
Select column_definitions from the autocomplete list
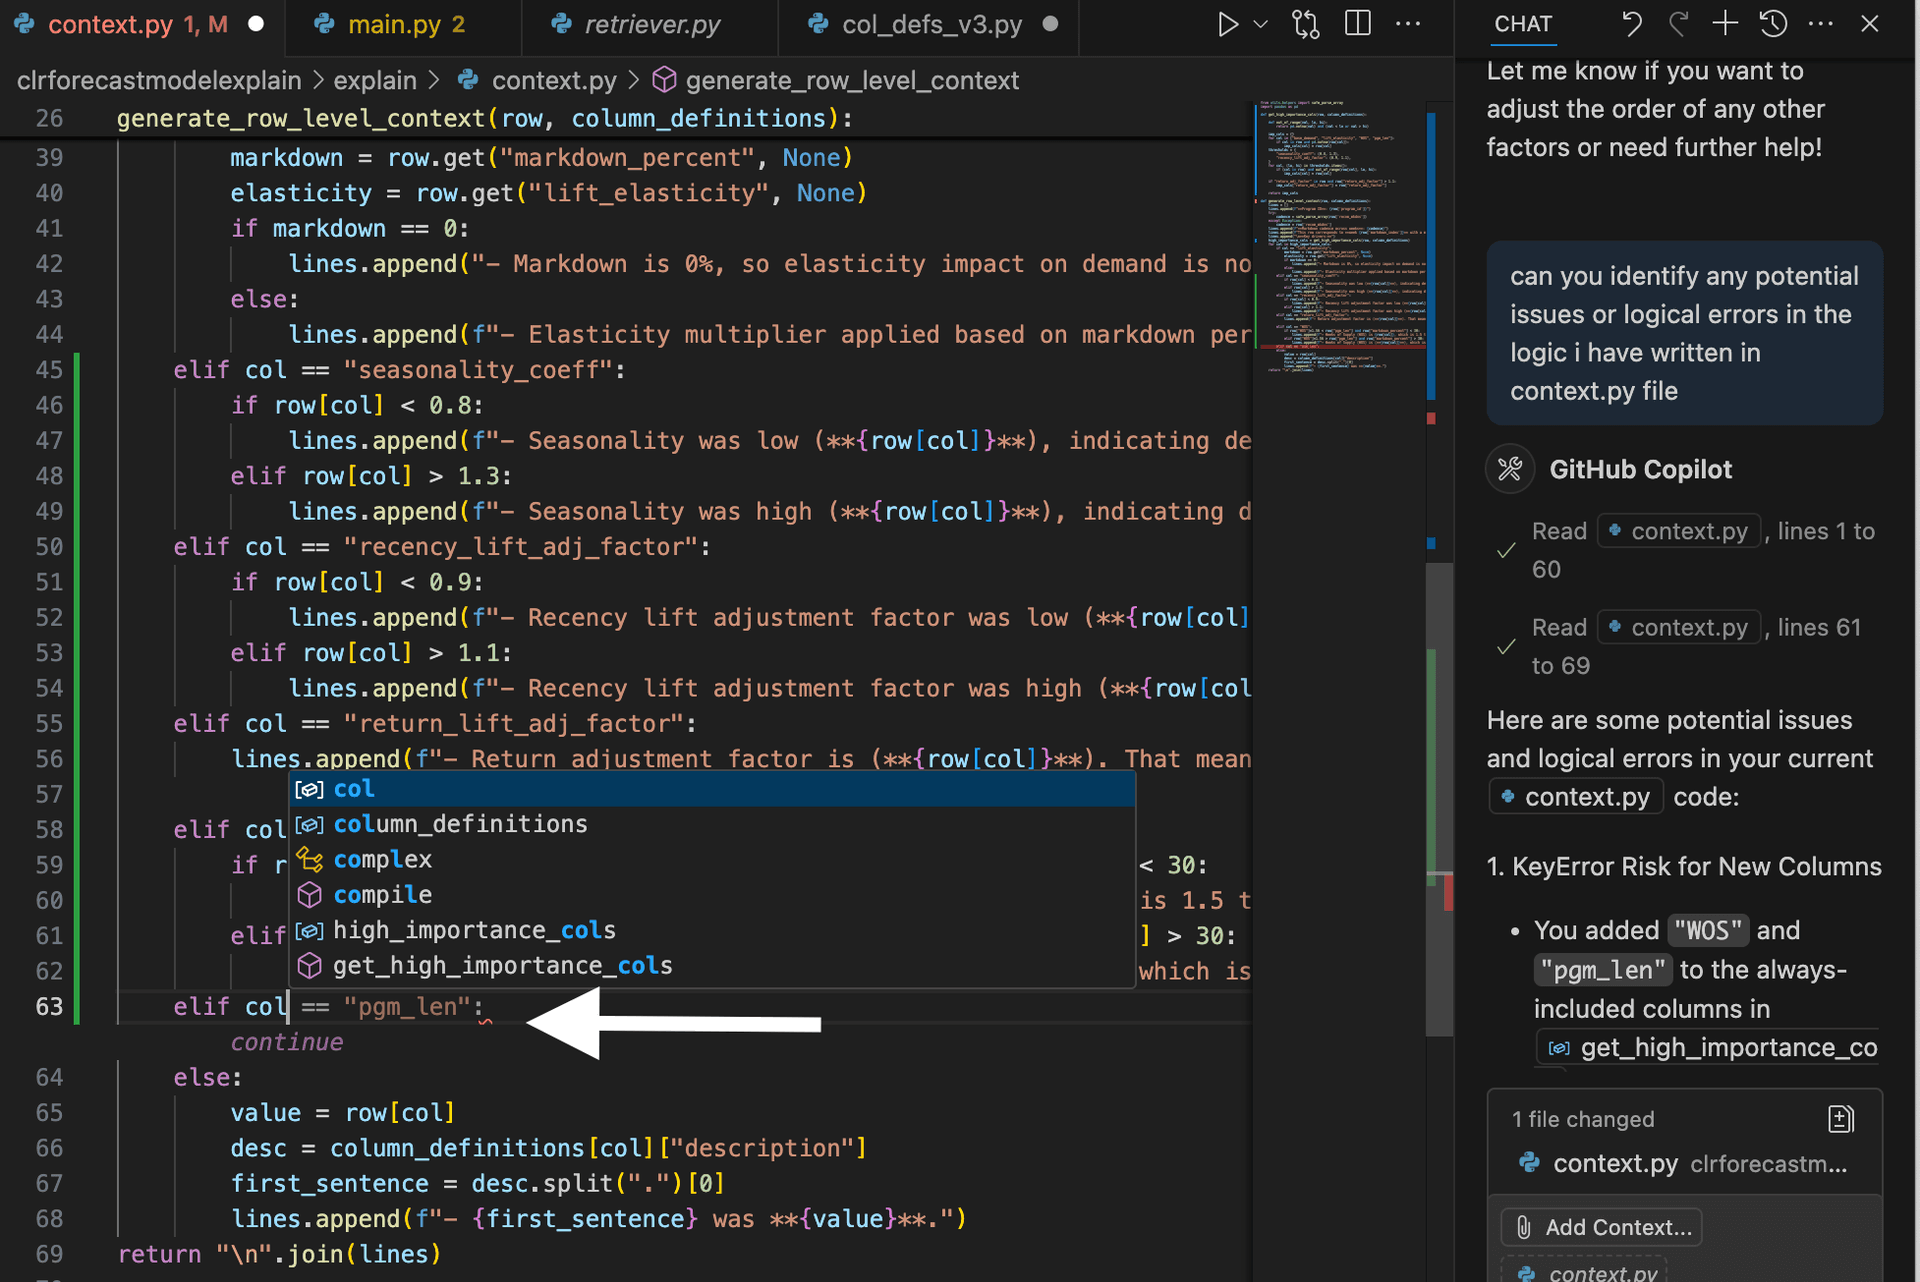click(x=460, y=823)
